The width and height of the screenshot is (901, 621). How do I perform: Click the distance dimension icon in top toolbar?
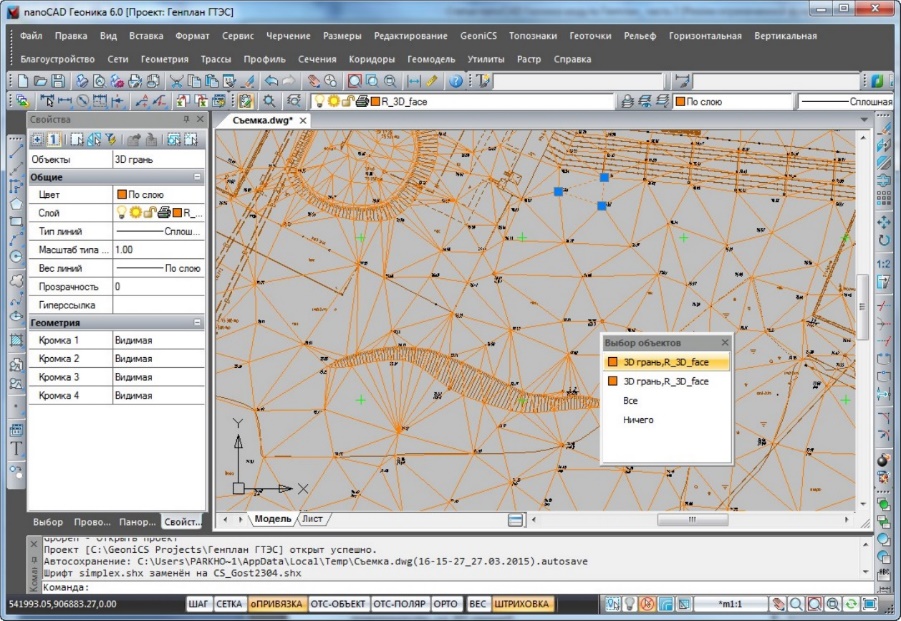414,81
